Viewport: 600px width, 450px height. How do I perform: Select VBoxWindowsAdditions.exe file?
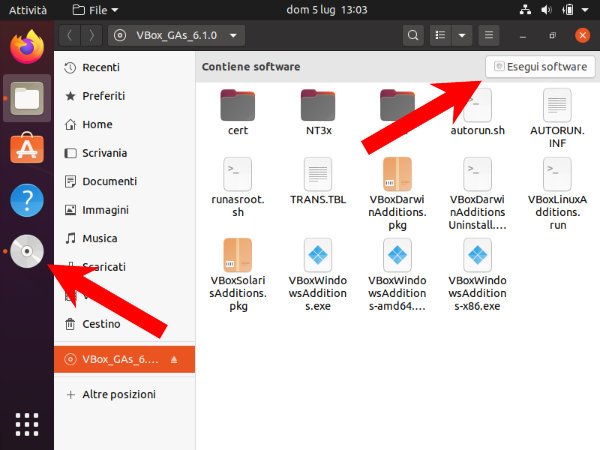click(318, 275)
